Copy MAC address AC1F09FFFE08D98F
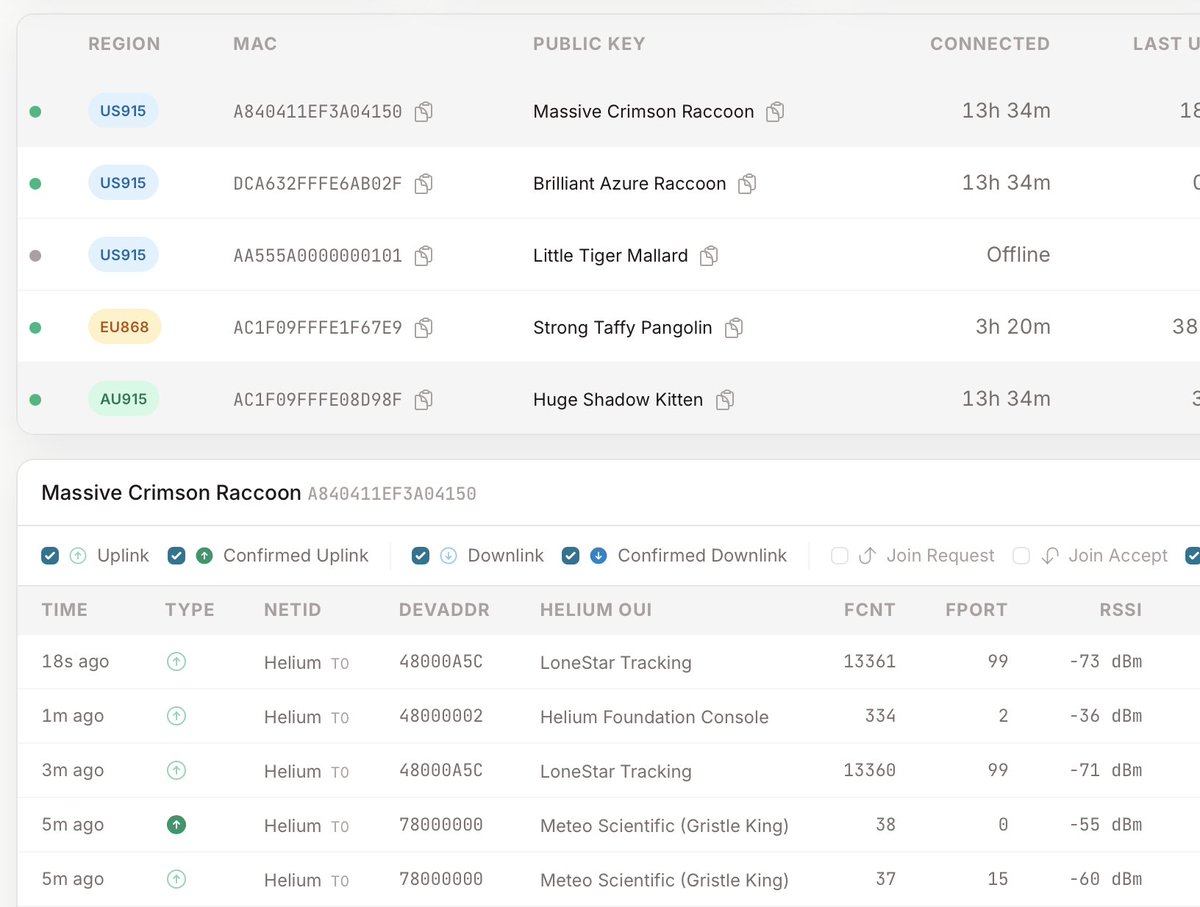This screenshot has height=907, width=1200. tap(424, 400)
